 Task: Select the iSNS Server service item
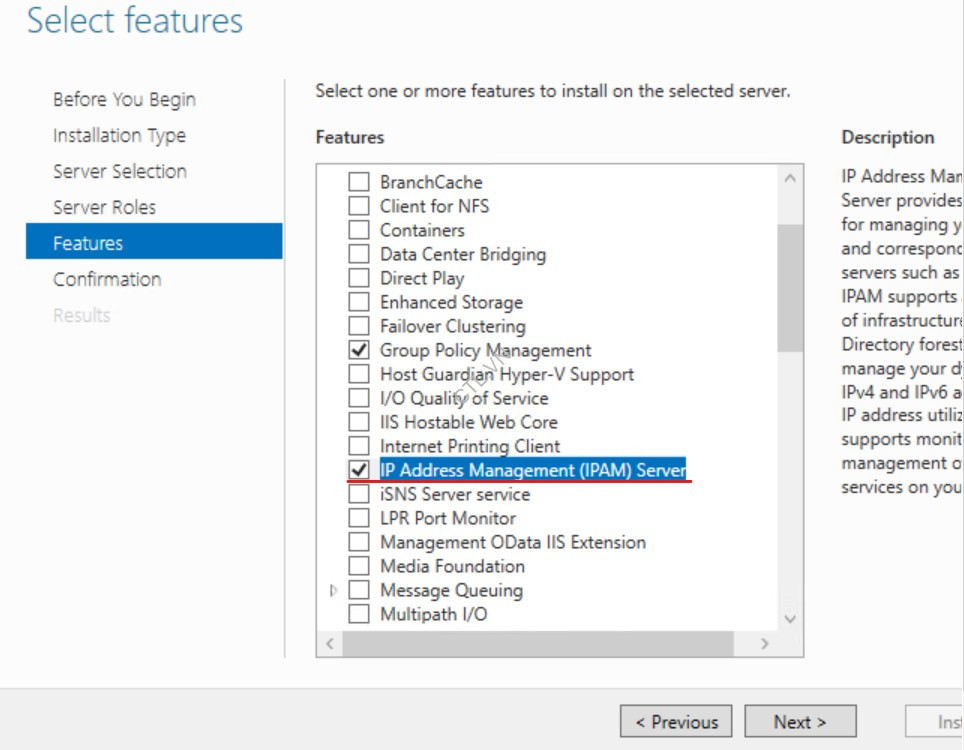click(454, 494)
